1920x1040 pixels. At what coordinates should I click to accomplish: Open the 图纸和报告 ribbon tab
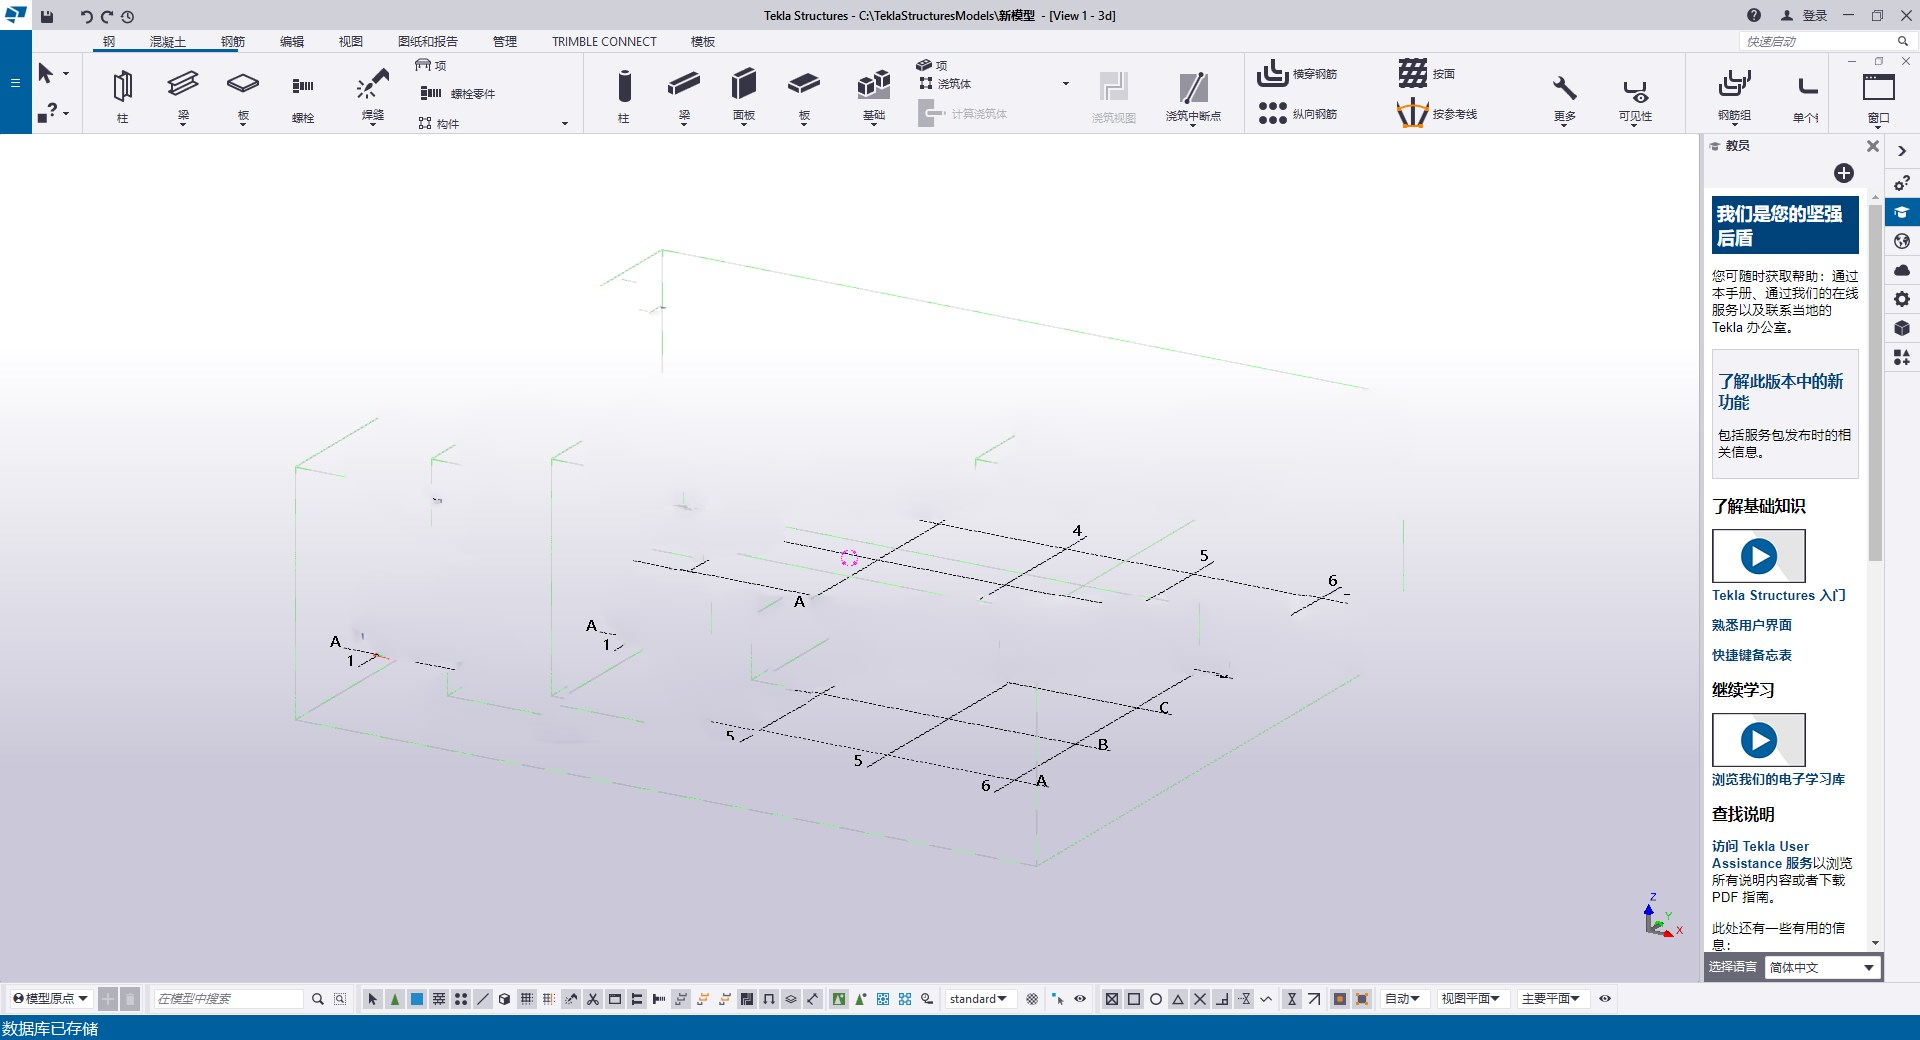pyautogui.click(x=428, y=42)
